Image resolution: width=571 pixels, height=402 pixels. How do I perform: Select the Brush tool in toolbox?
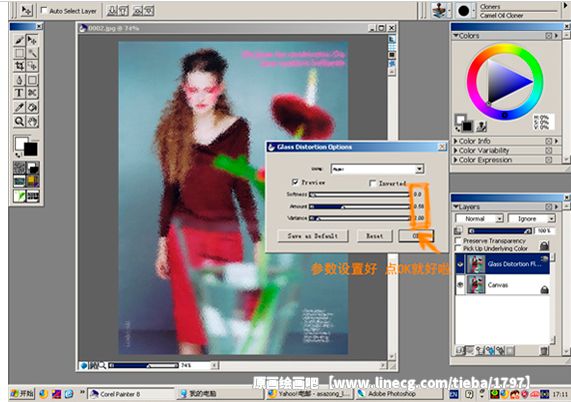tap(19, 40)
